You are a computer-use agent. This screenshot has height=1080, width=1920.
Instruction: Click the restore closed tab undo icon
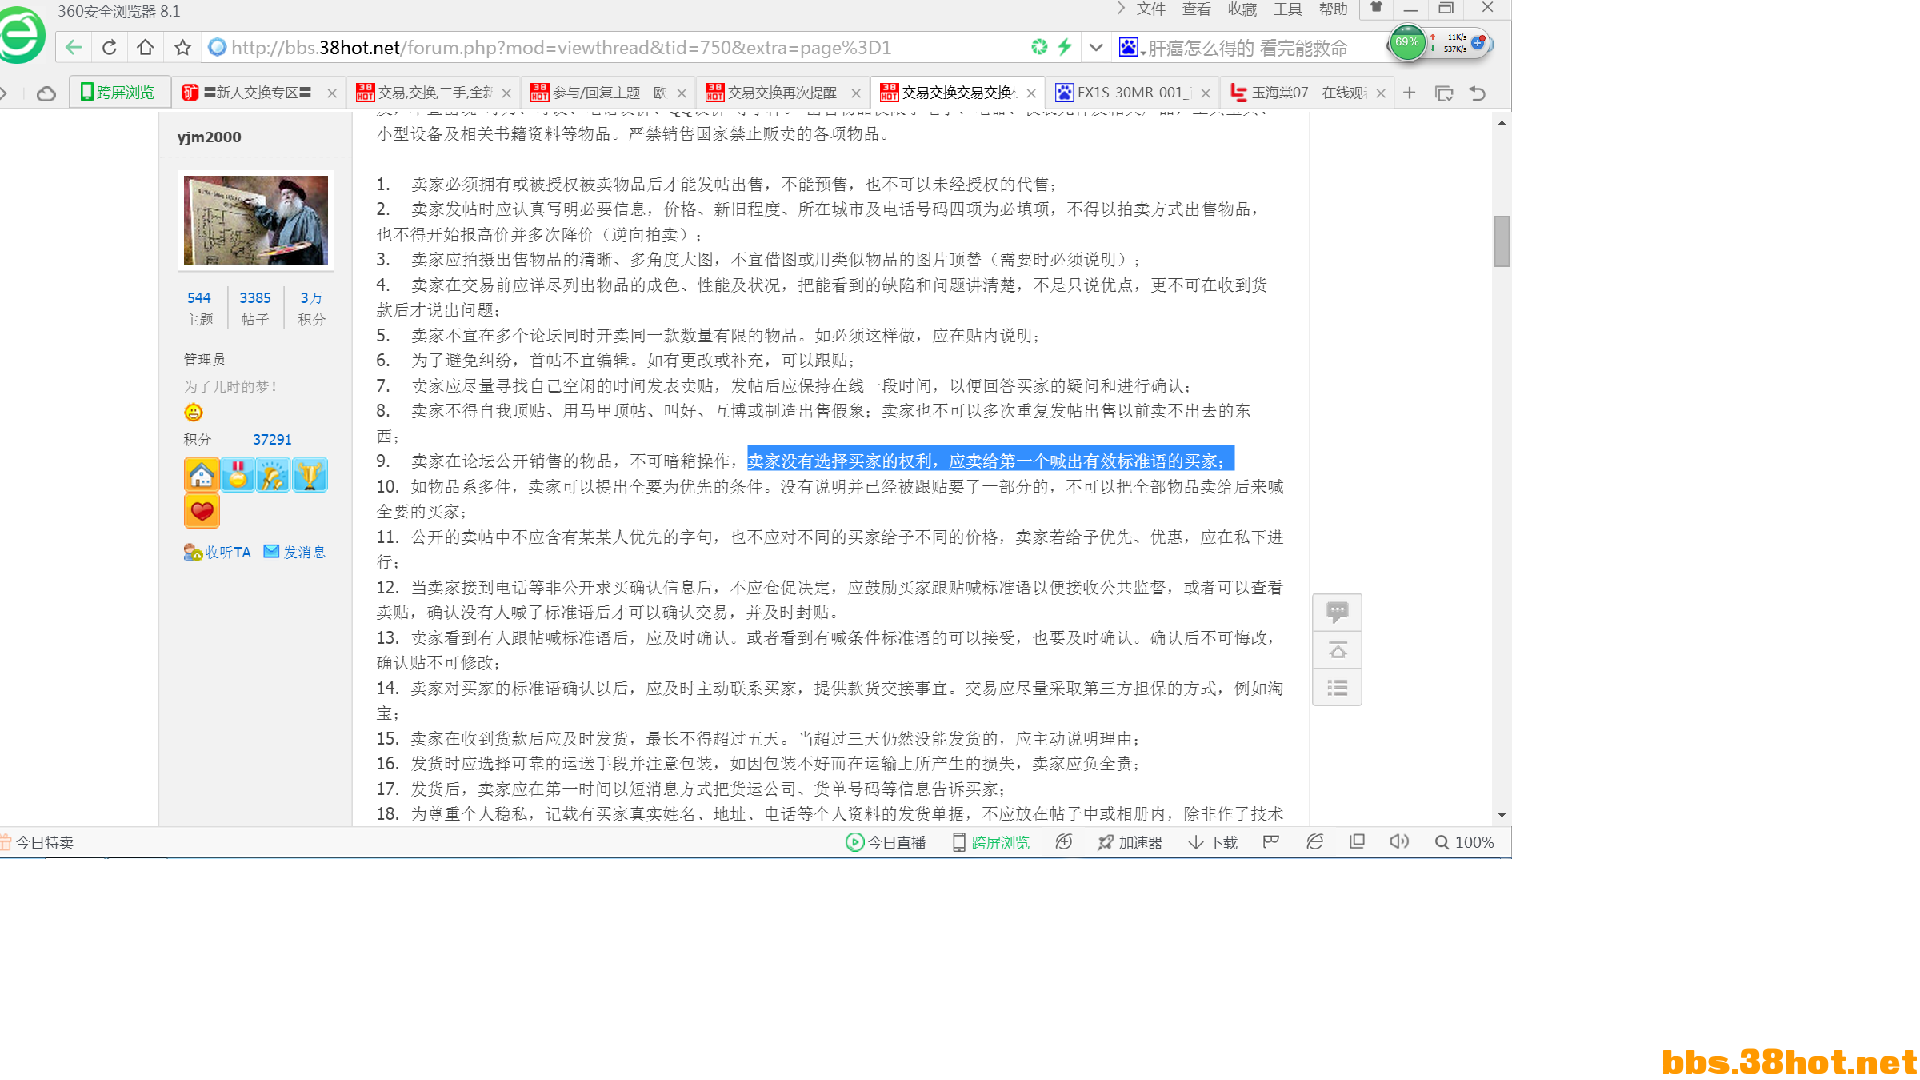1478,93
